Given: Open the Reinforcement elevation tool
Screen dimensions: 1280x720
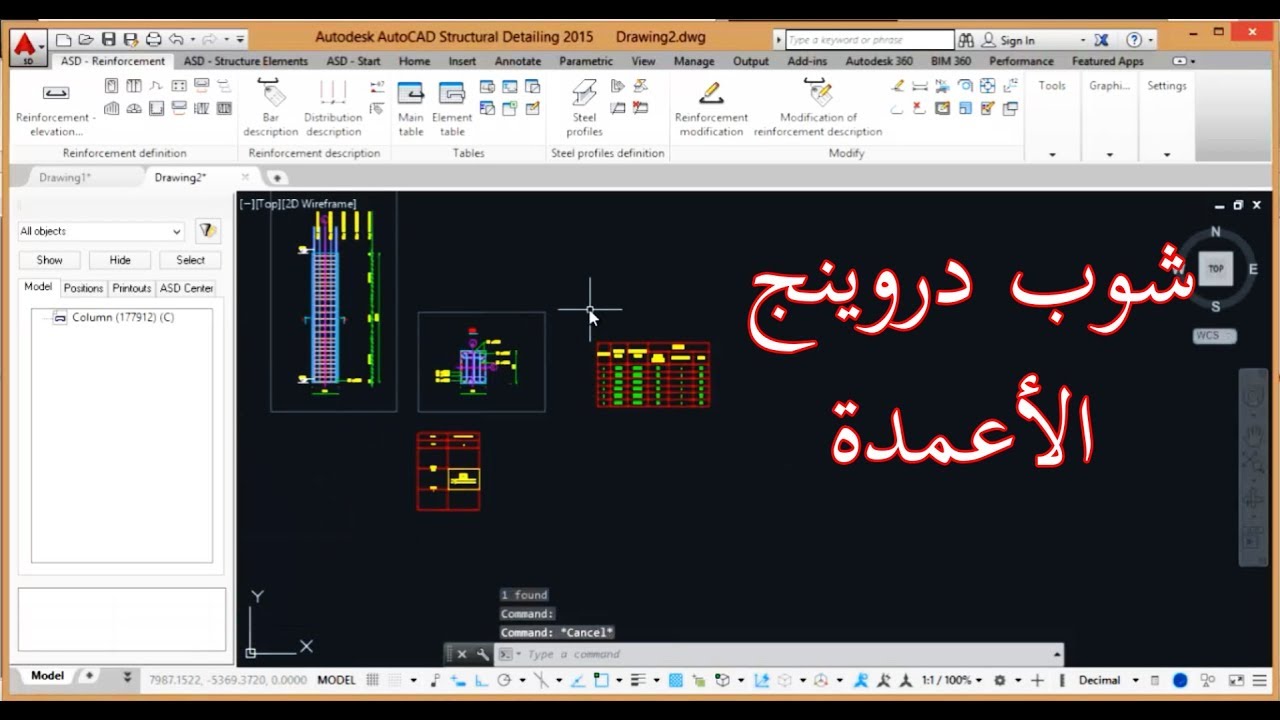Looking at the screenshot, I should click(x=56, y=110).
